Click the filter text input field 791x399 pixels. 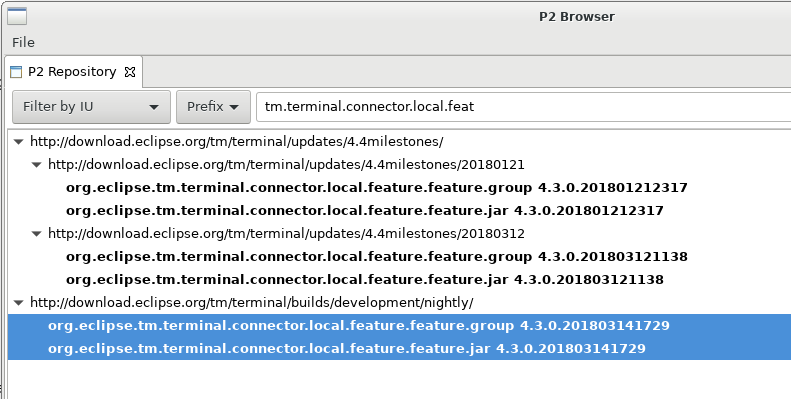(523, 107)
